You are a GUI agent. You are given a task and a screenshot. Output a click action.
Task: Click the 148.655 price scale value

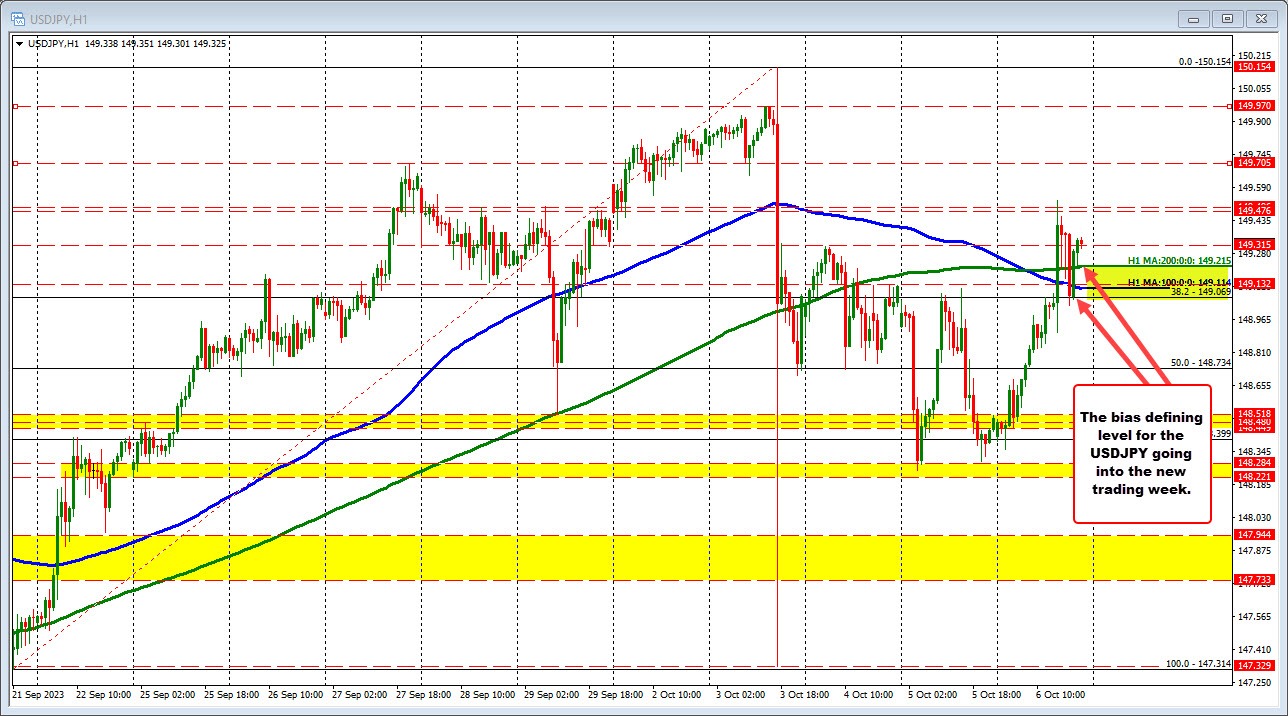1253,385
